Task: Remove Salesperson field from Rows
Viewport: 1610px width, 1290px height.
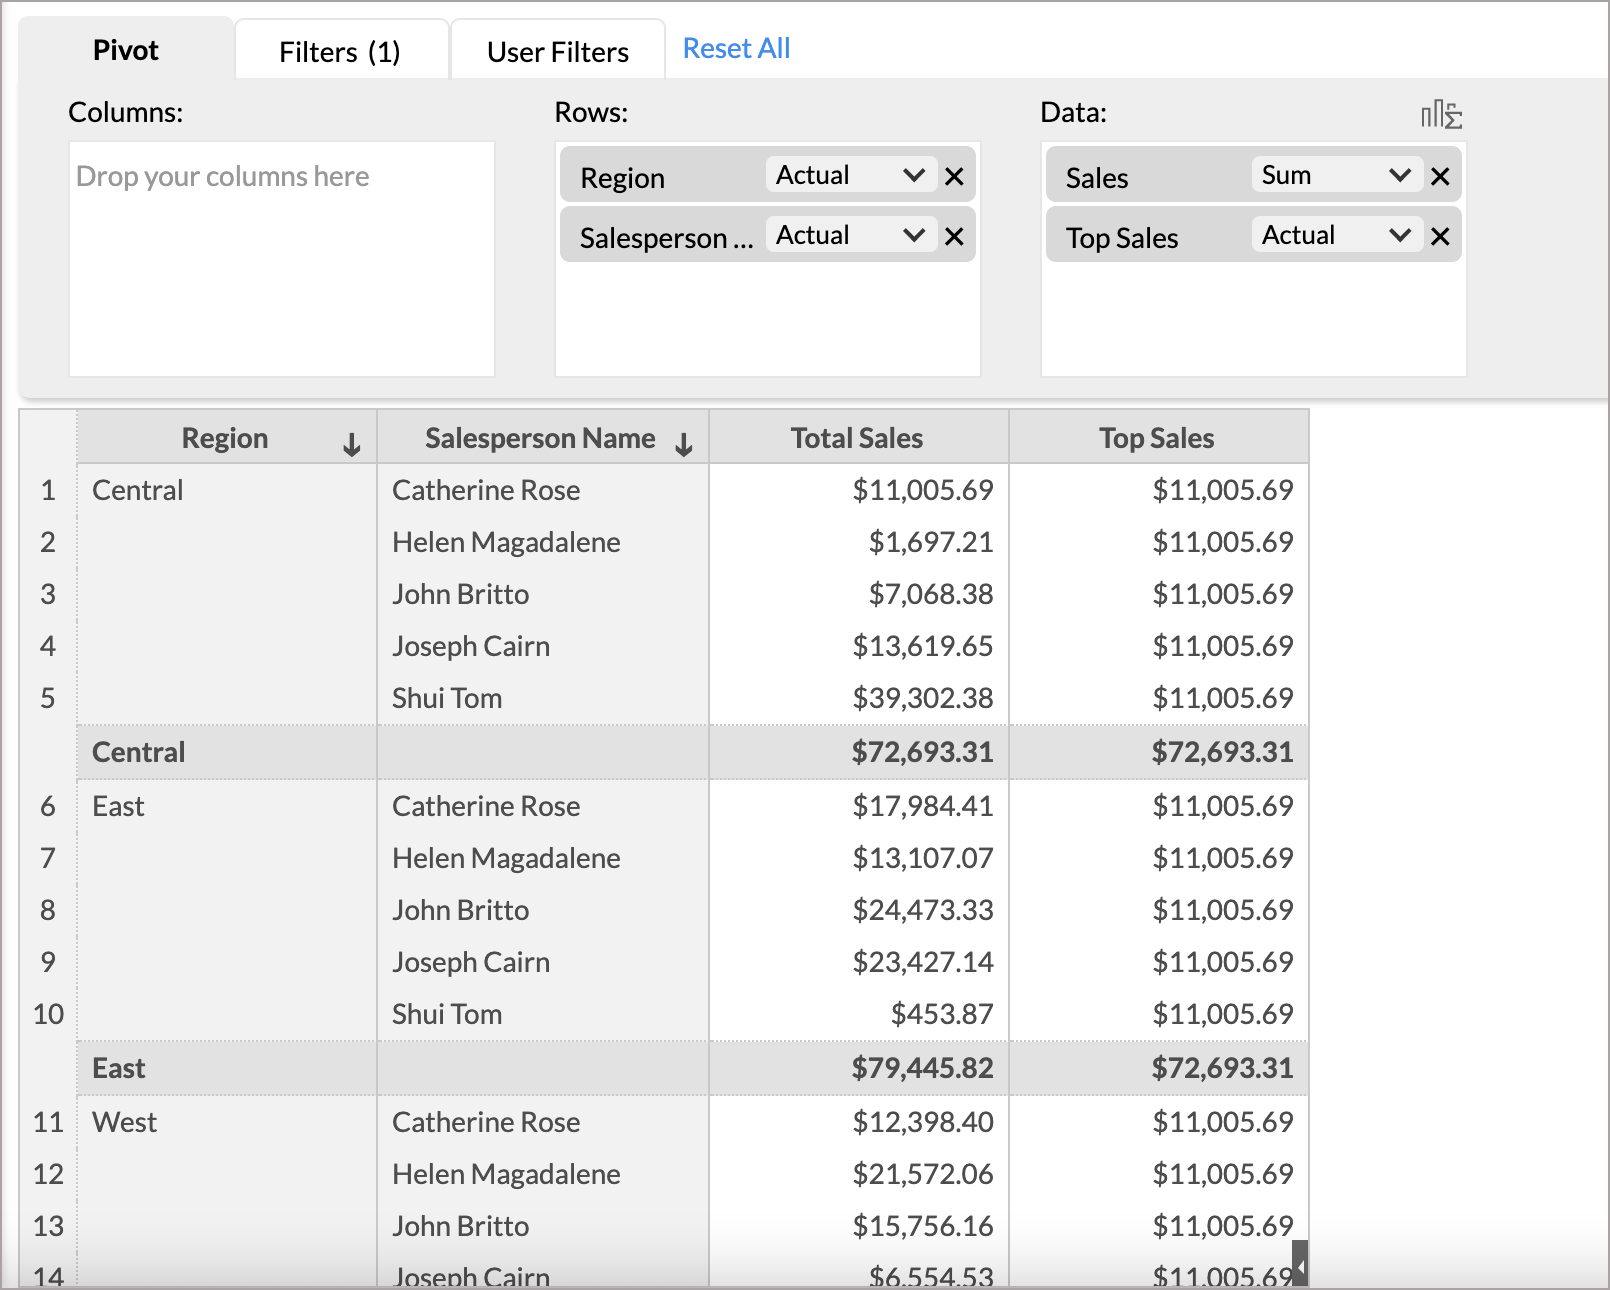Action: (x=954, y=237)
